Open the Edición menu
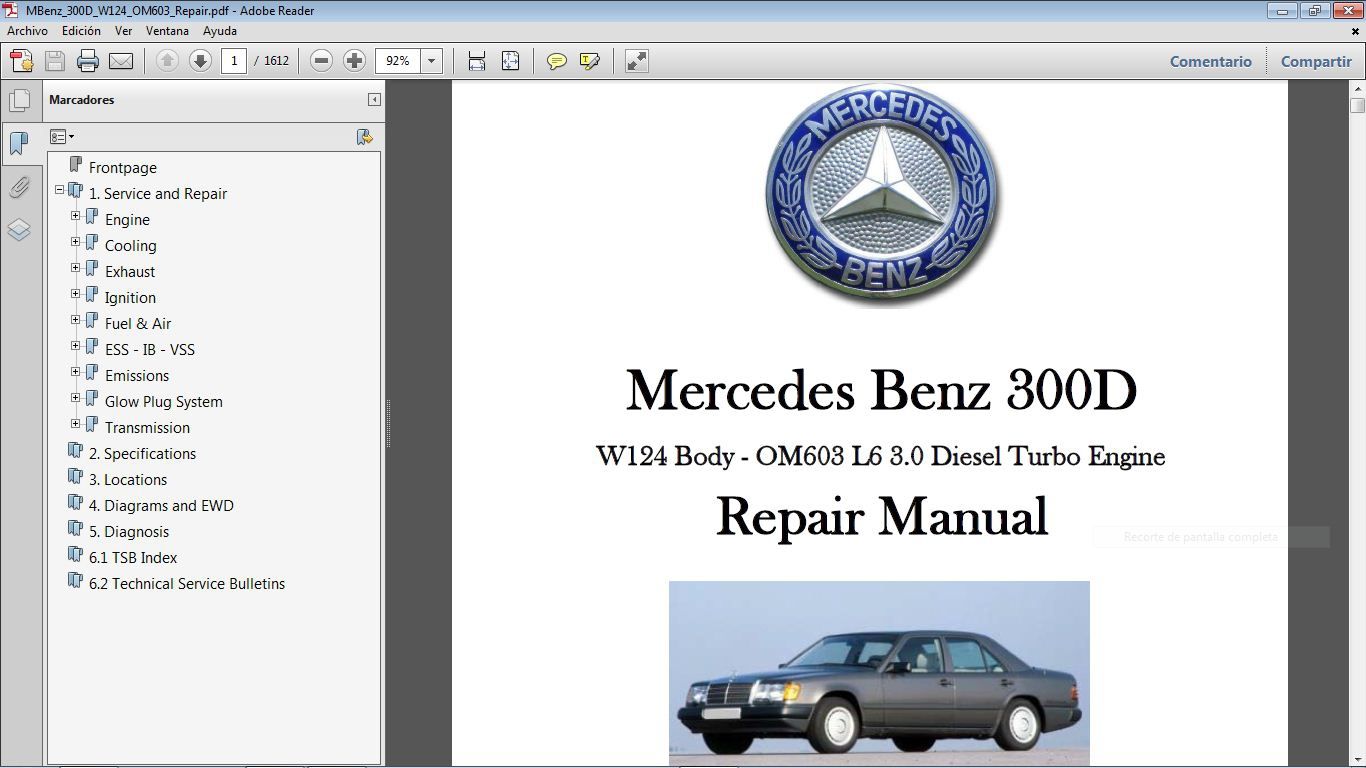This screenshot has width=1366, height=768. pyautogui.click(x=81, y=31)
